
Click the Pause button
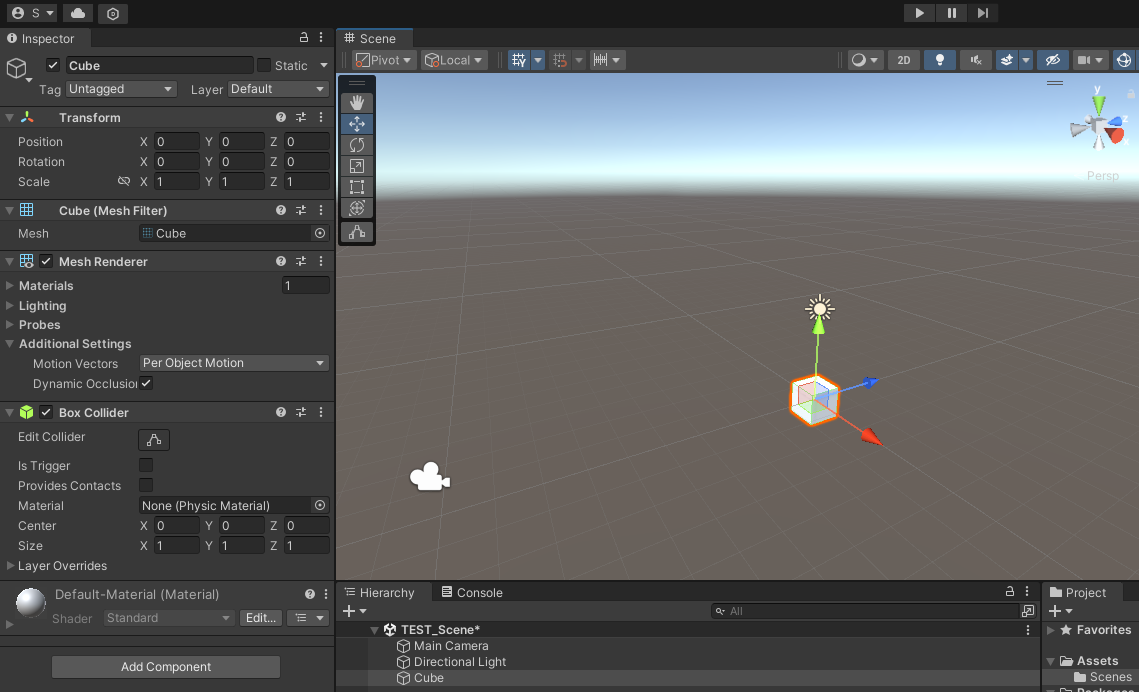point(951,13)
